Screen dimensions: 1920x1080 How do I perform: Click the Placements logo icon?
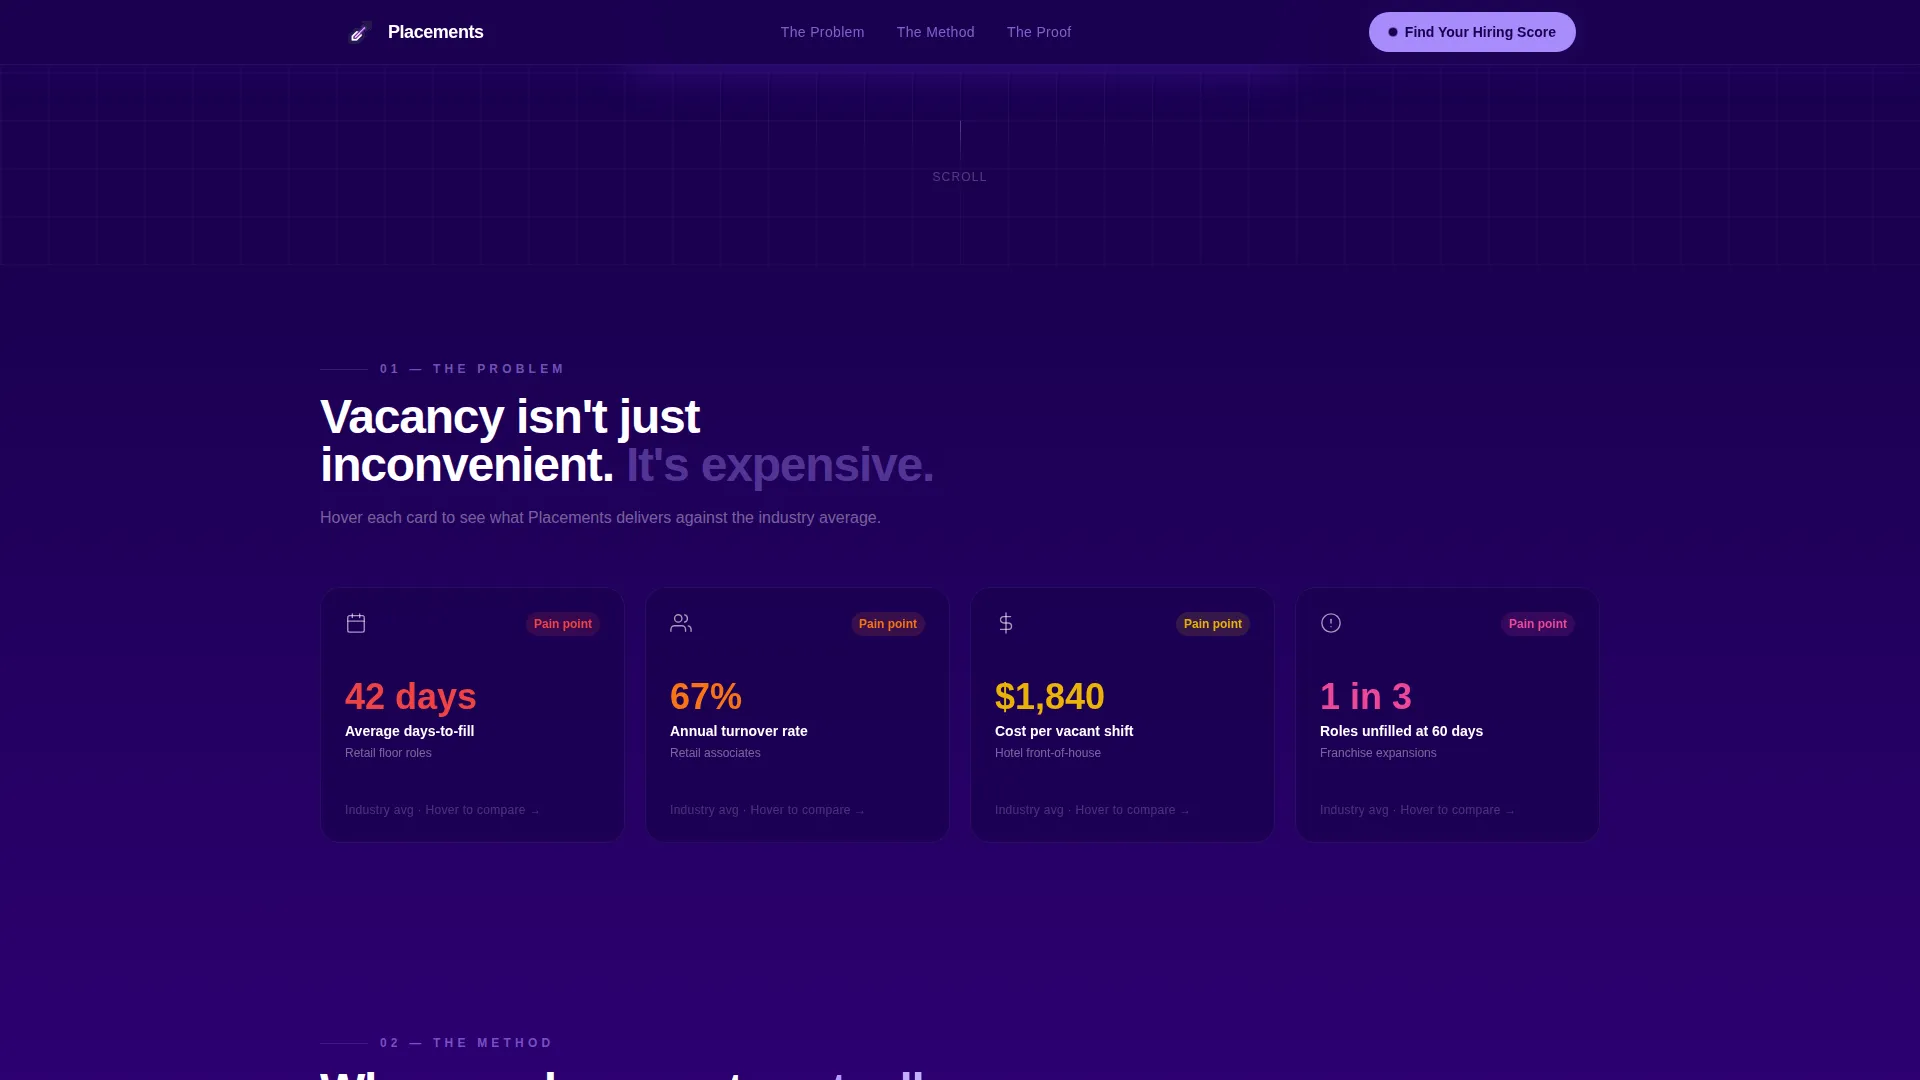pos(359,32)
